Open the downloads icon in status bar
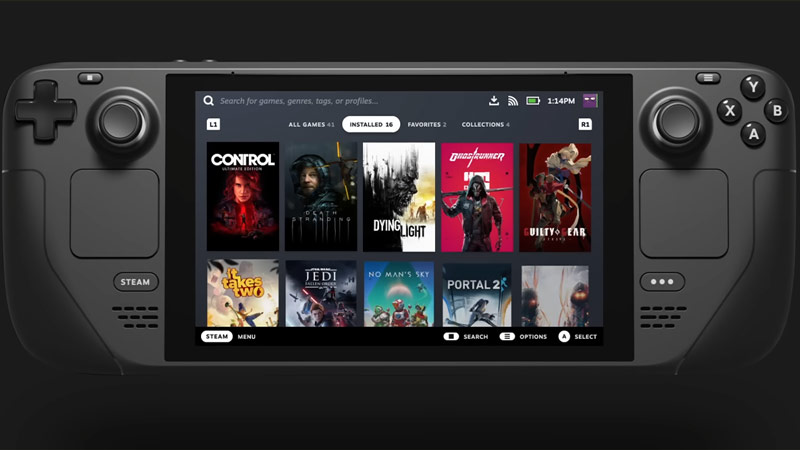800x450 pixels. [x=493, y=101]
